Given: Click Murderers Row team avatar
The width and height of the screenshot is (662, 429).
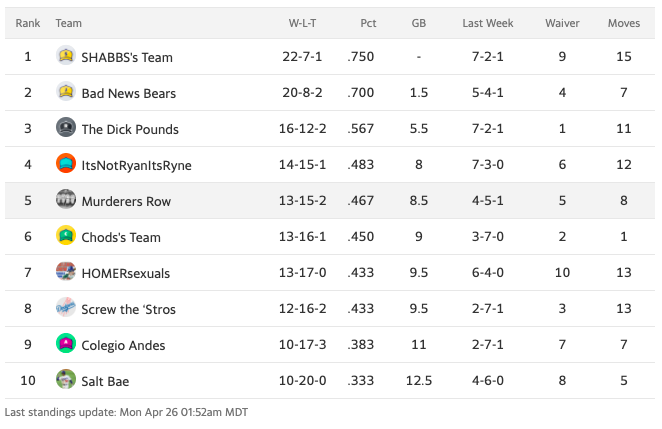Looking at the screenshot, I should tap(66, 200).
